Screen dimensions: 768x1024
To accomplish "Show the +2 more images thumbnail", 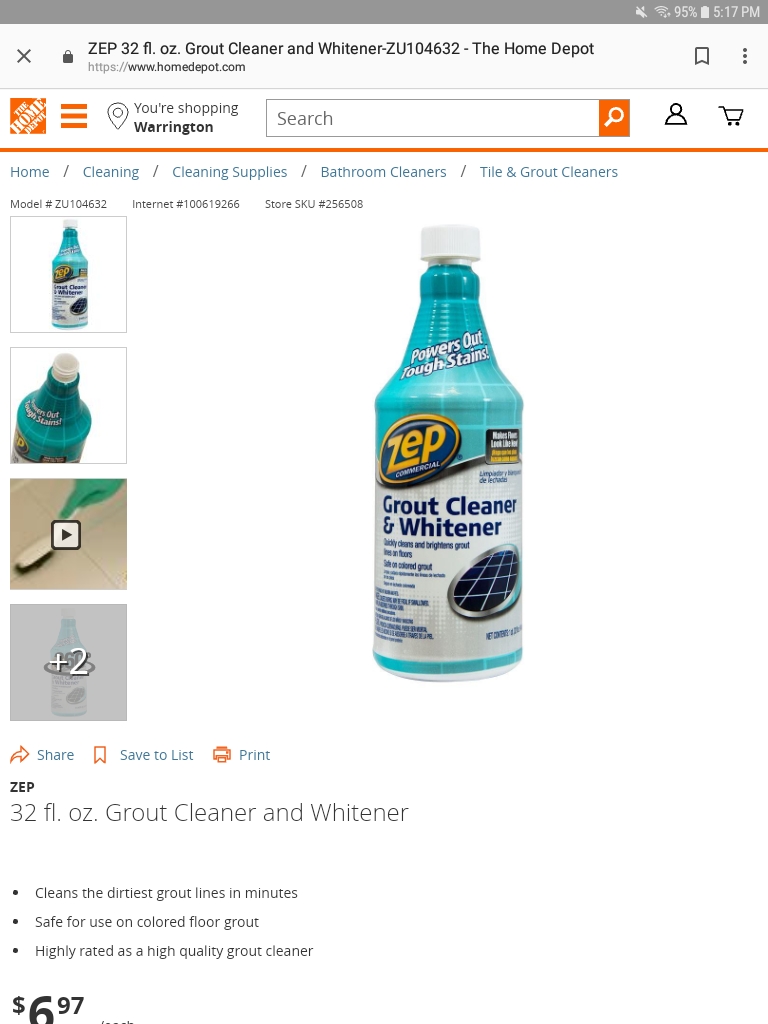I will pos(69,662).
